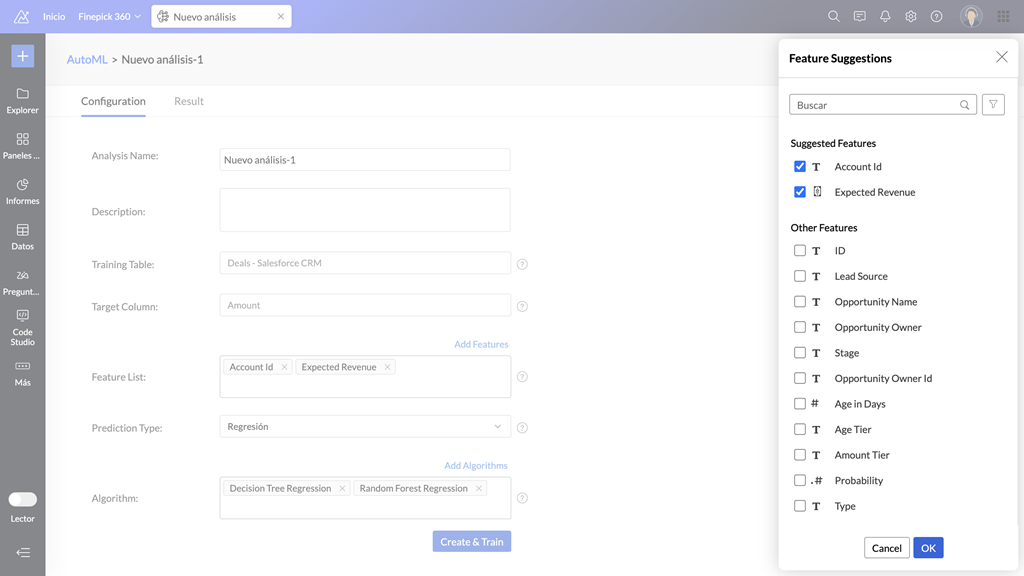Switch to the Result tab
This screenshot has width=1024, height=576.
(x=188, y=101)
